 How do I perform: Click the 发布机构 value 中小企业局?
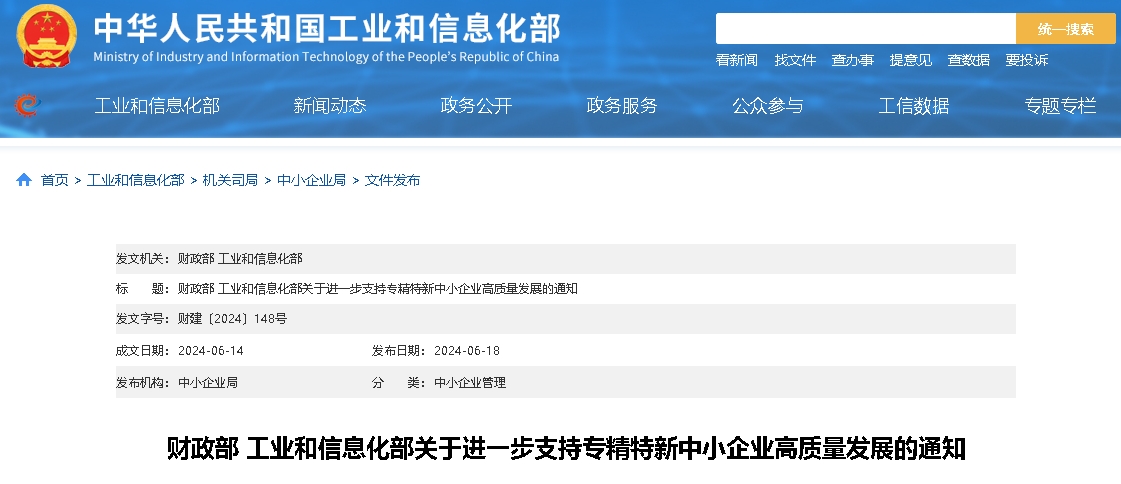point(207,382)
